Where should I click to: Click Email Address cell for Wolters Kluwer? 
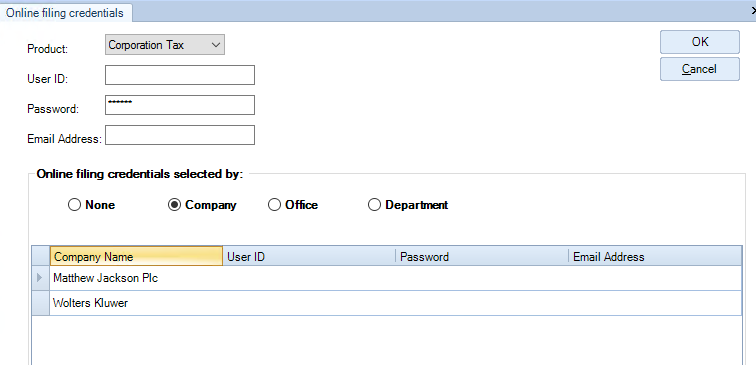(x=655, y=303)
